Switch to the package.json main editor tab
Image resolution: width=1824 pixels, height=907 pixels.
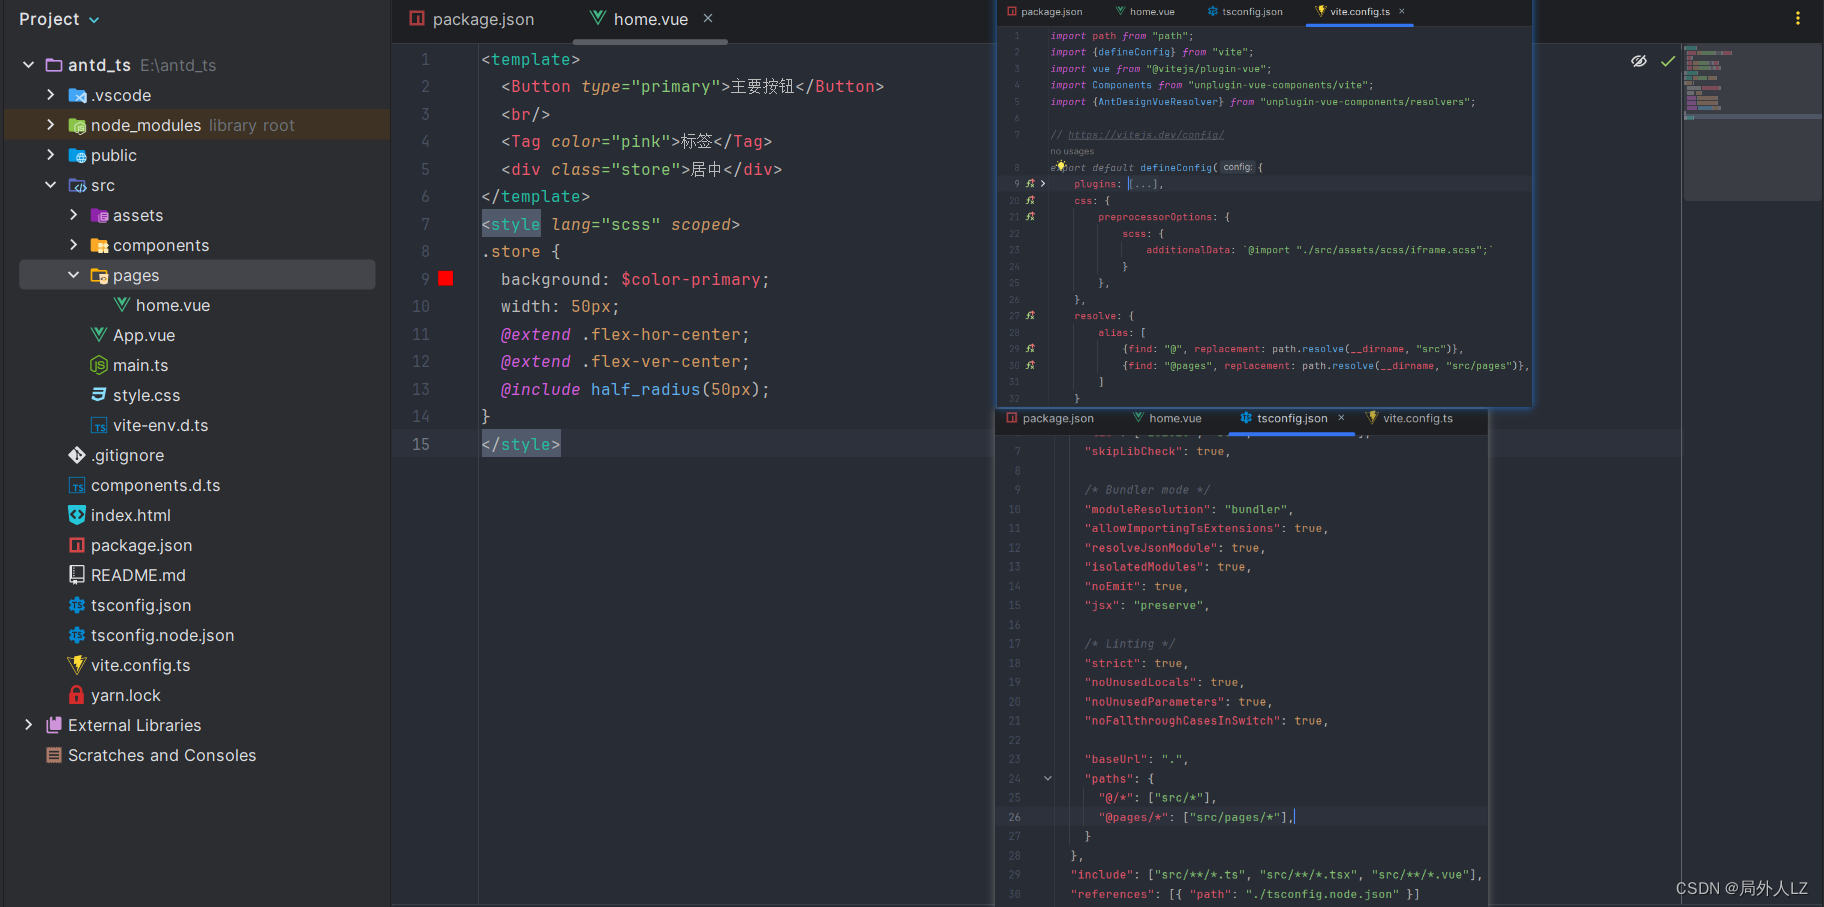472,19
